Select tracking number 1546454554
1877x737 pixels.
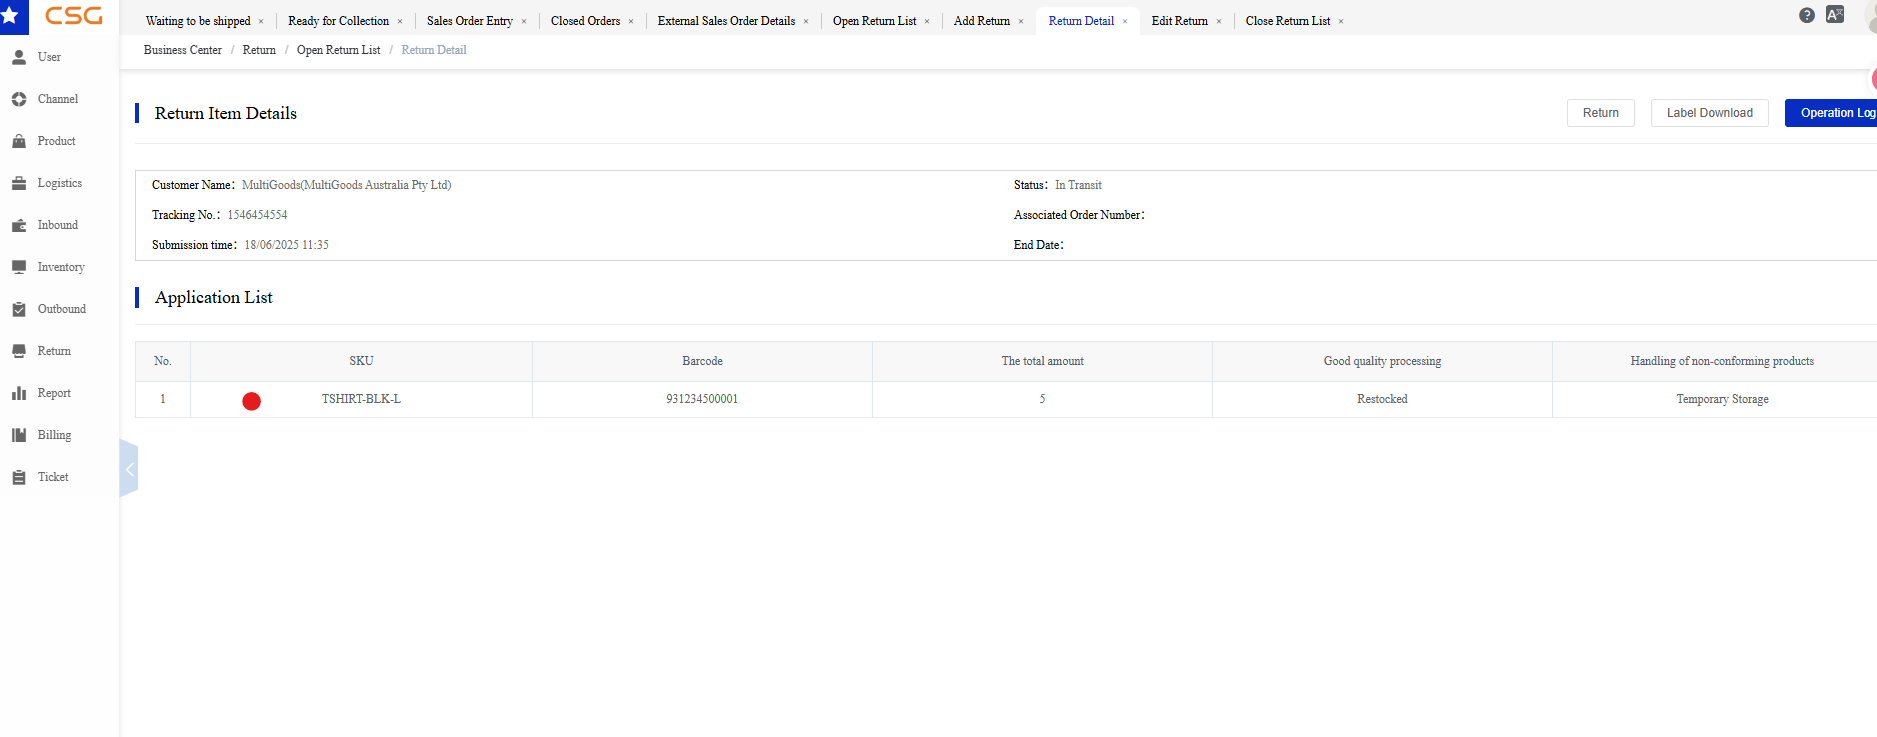(x=257, y=215)
